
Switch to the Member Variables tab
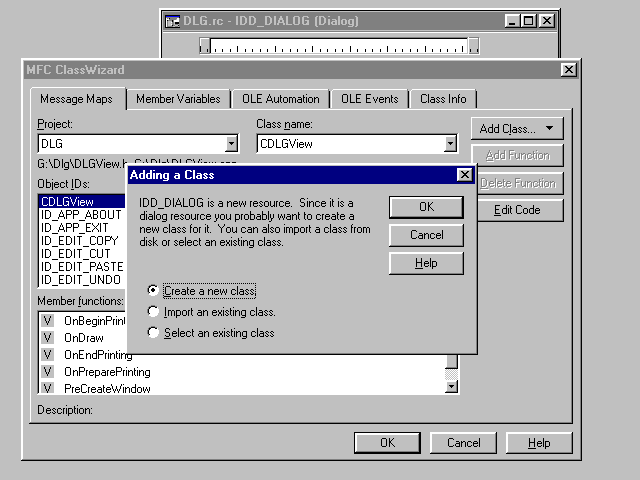pyautogui.click(x=178, y=99)
